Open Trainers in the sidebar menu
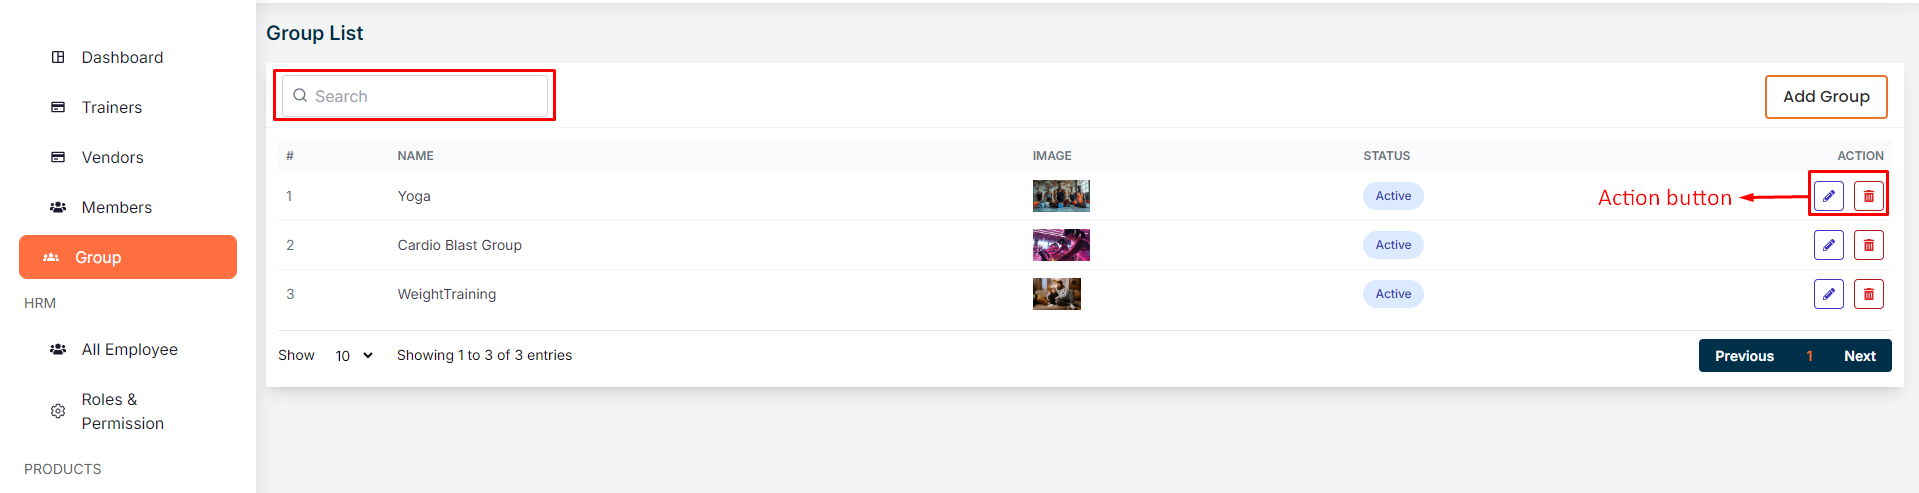The width and height of the screenshot is (1919, 493). coord(111,107)
